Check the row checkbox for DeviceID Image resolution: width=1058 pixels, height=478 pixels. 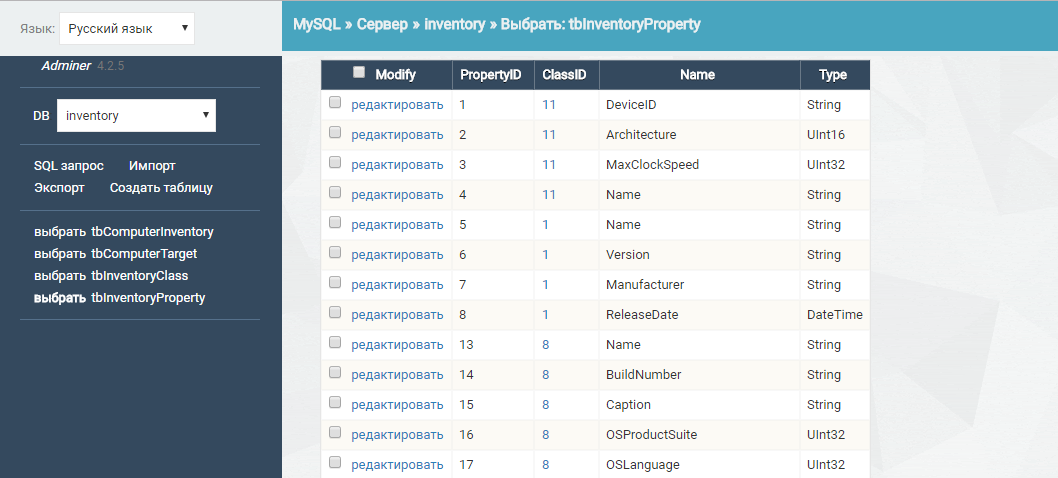[335, 102]
